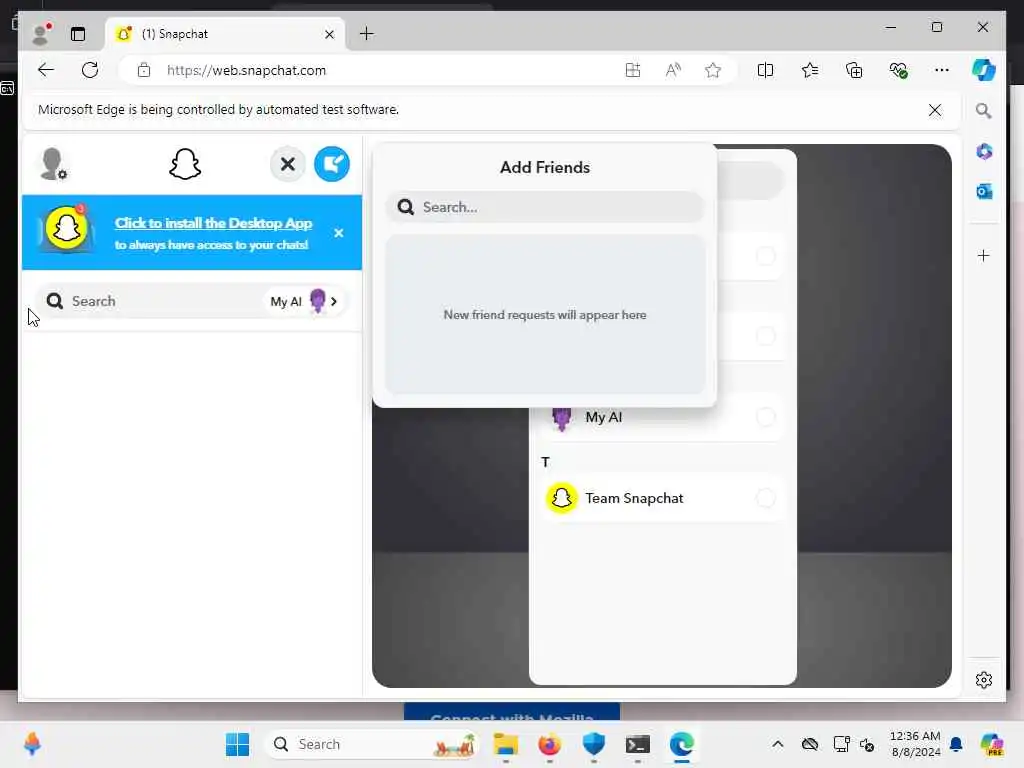The height and width of the screenshot is (768, 1024).
Task: Add a new sidebar app with plus
Action: tap(984, 255)
